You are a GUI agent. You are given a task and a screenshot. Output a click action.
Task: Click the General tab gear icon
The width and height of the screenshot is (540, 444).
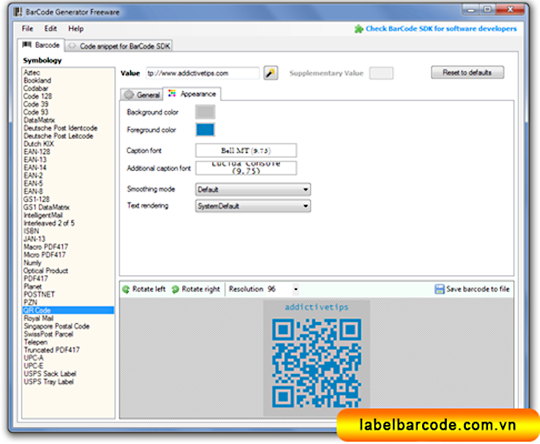click(129, 94)
